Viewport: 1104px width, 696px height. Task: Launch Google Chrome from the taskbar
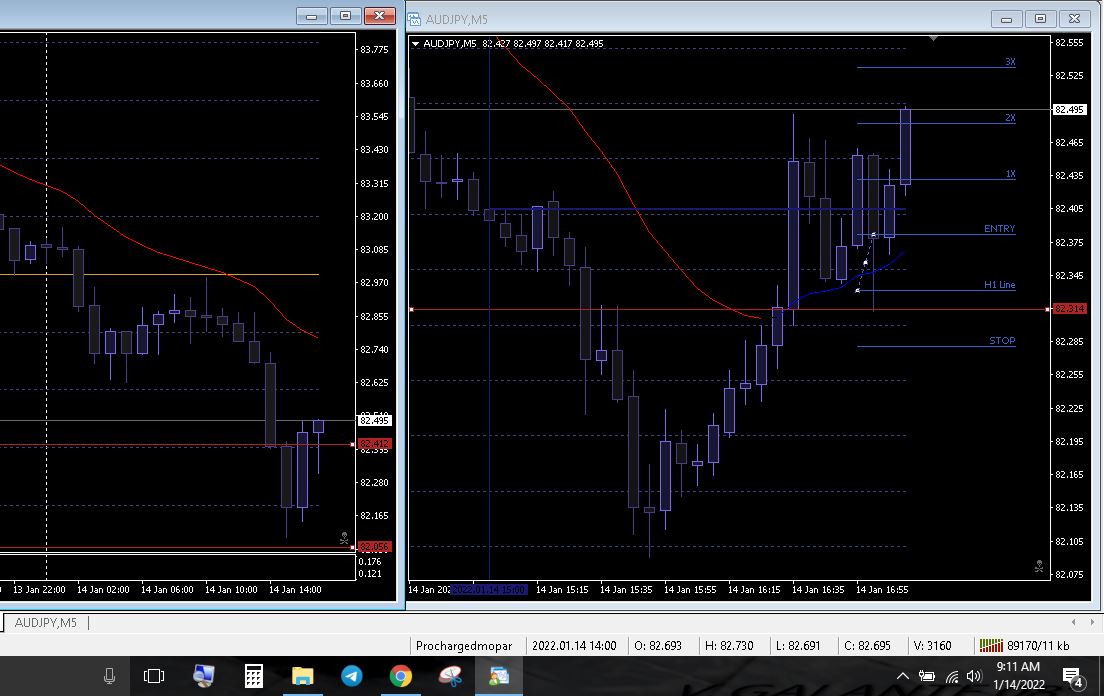click(x=400, y=676)
